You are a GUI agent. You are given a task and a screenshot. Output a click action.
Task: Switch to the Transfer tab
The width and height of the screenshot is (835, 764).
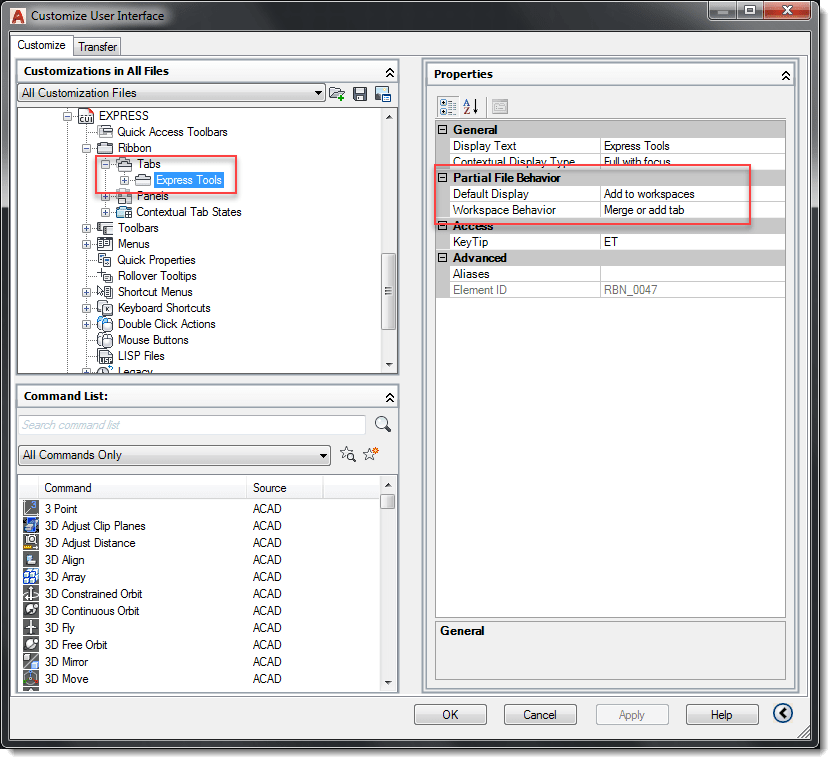point(97,46)
